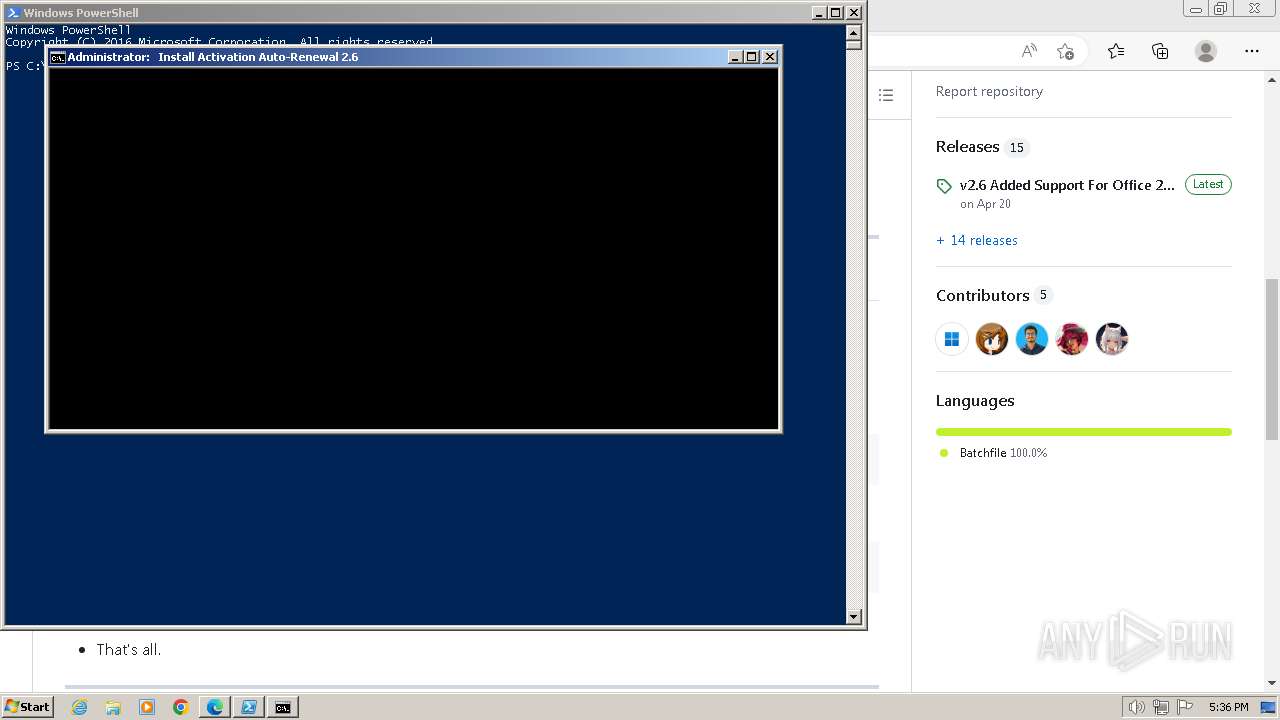This screenshot has height=720, width=1280.
Task: Switch to Microsoft Edge in taskbar
Action: (215, 707)
